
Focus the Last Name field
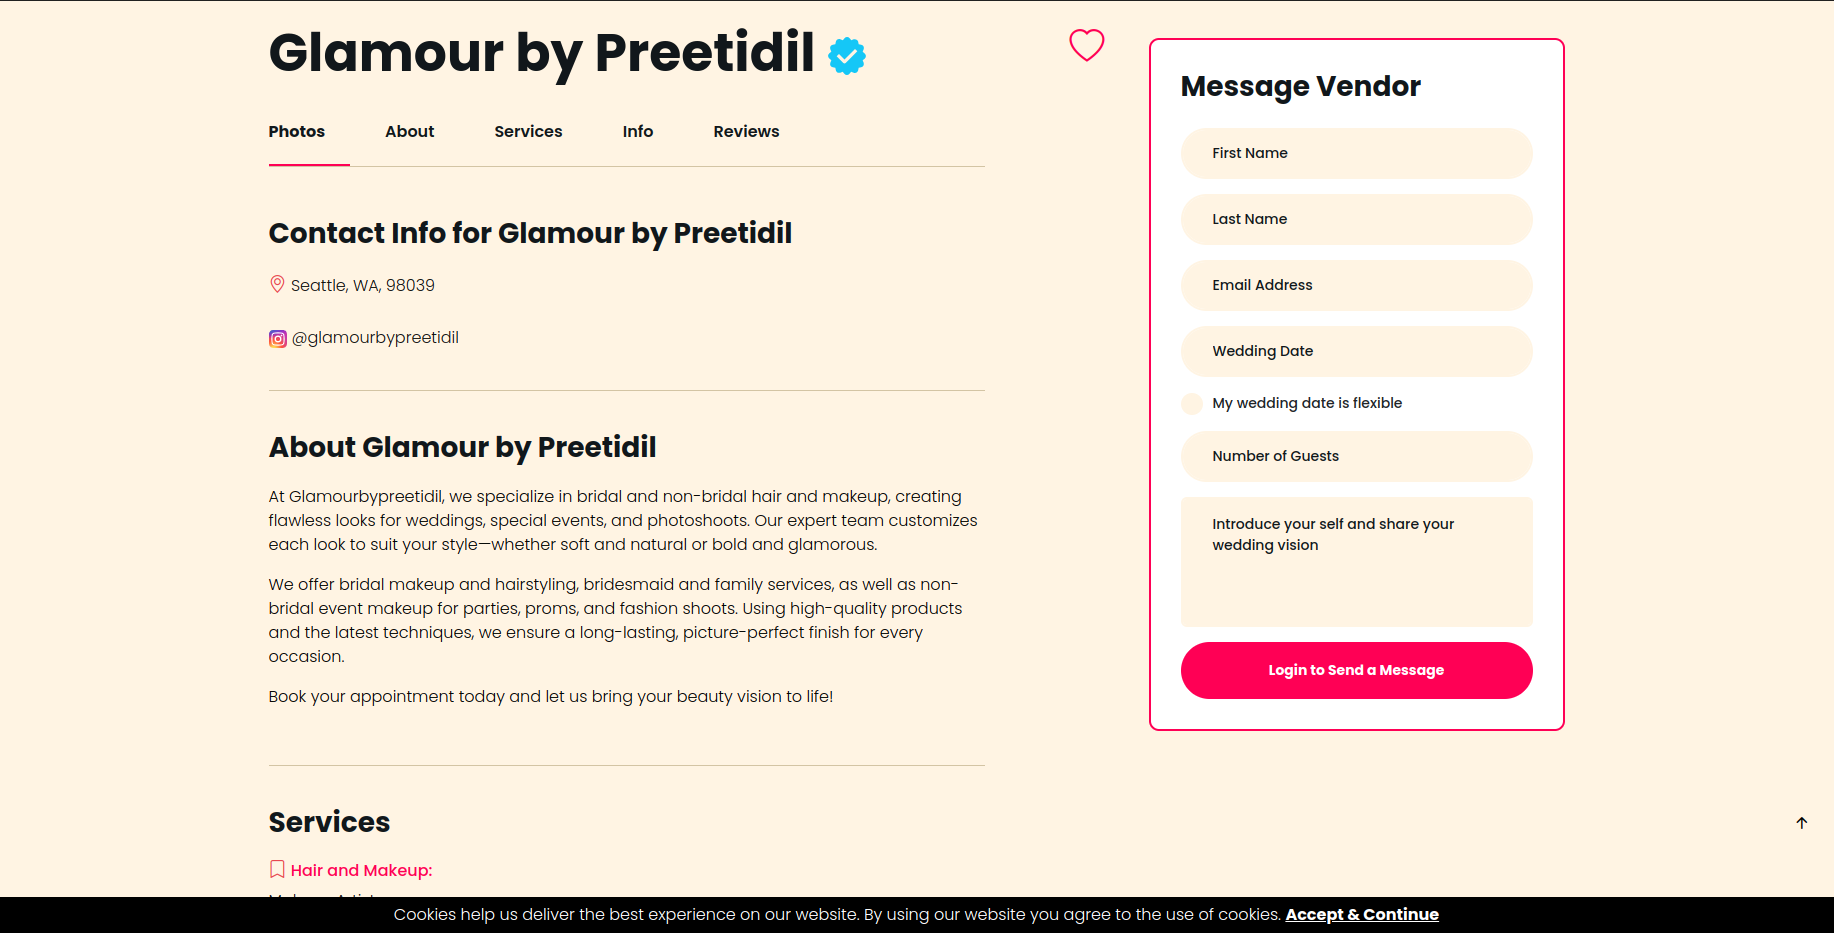tap(1356, 219)
